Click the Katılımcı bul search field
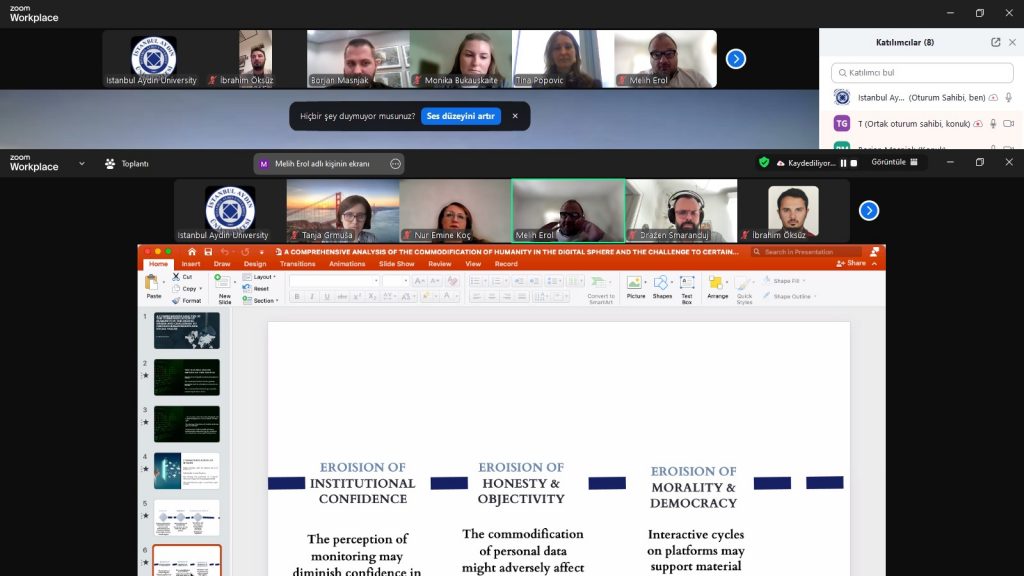This screenshot has width=1024, height=576. pyautogui.click(x=921, y=72)
